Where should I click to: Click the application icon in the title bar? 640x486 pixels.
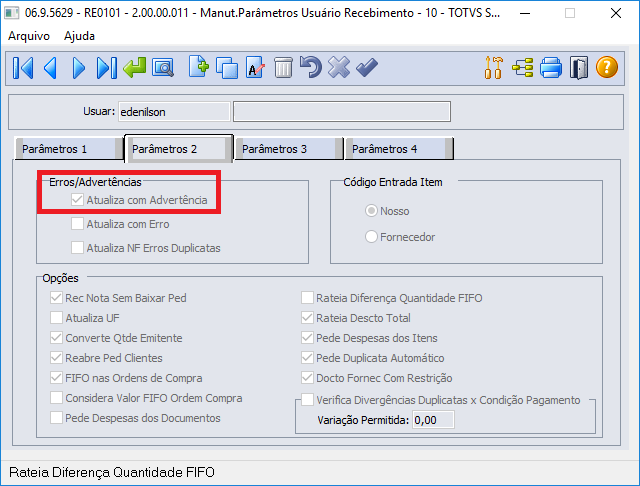click(11, 13)
